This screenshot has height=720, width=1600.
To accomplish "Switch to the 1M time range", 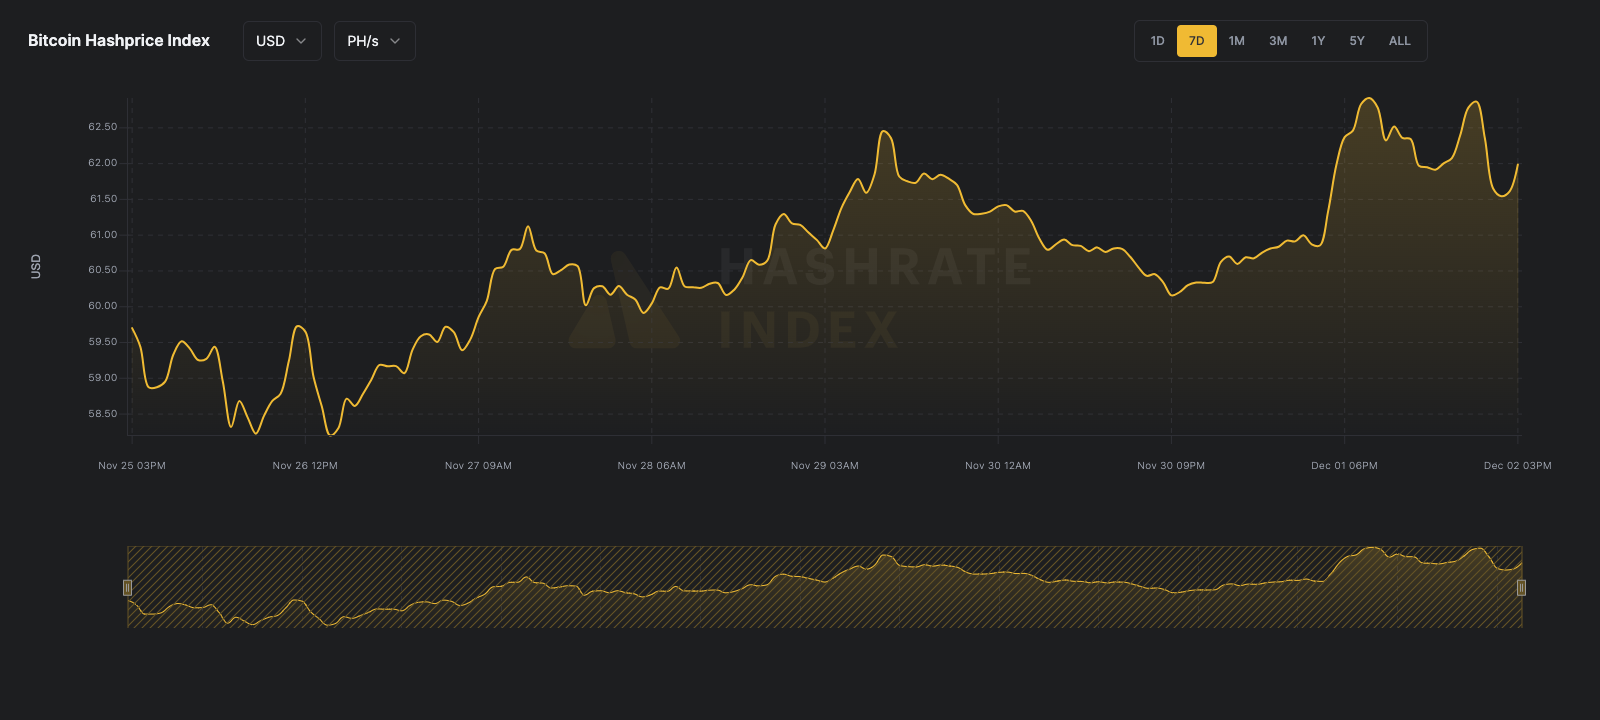I will tap(1237, 41).
